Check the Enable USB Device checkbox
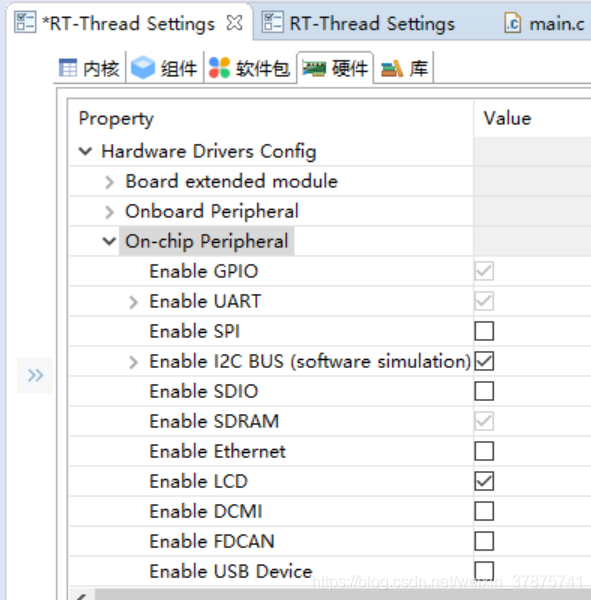The height and width of the screenshot is (600, 591). click(484, 571)
